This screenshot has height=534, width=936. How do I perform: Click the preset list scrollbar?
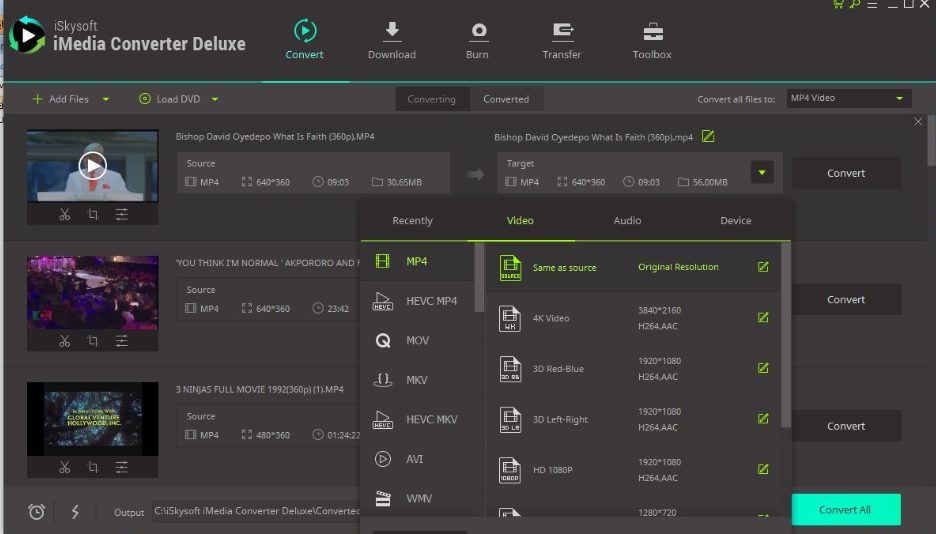coord(786,335)
